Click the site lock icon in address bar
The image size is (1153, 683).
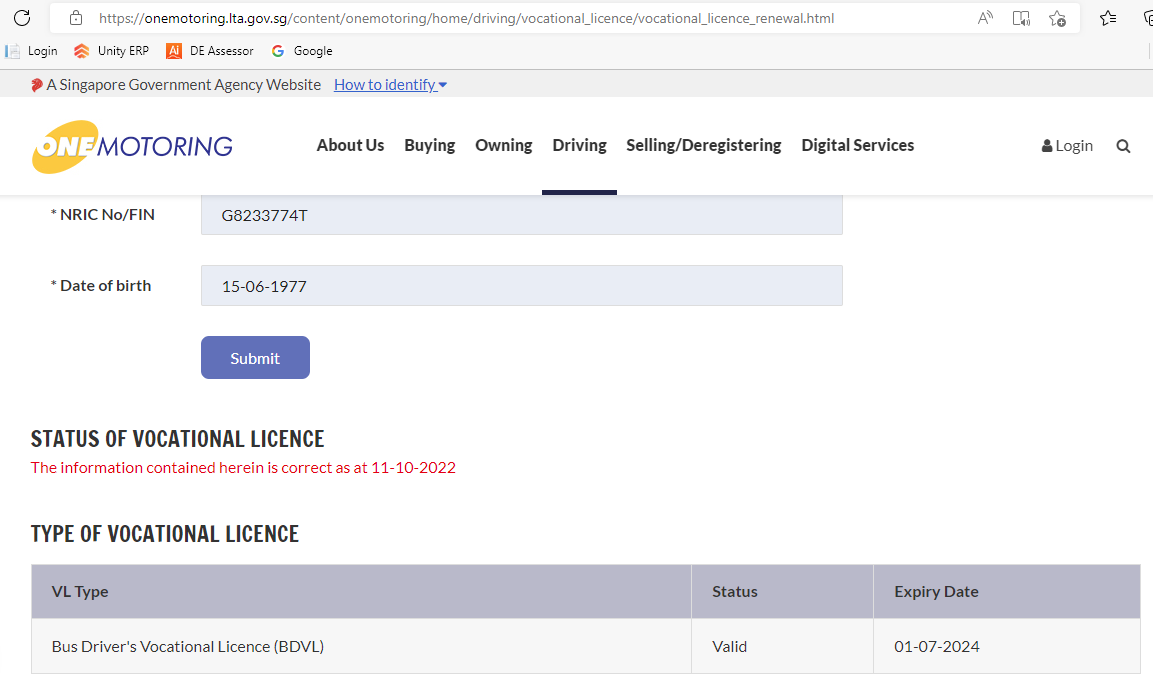[75, 18]
